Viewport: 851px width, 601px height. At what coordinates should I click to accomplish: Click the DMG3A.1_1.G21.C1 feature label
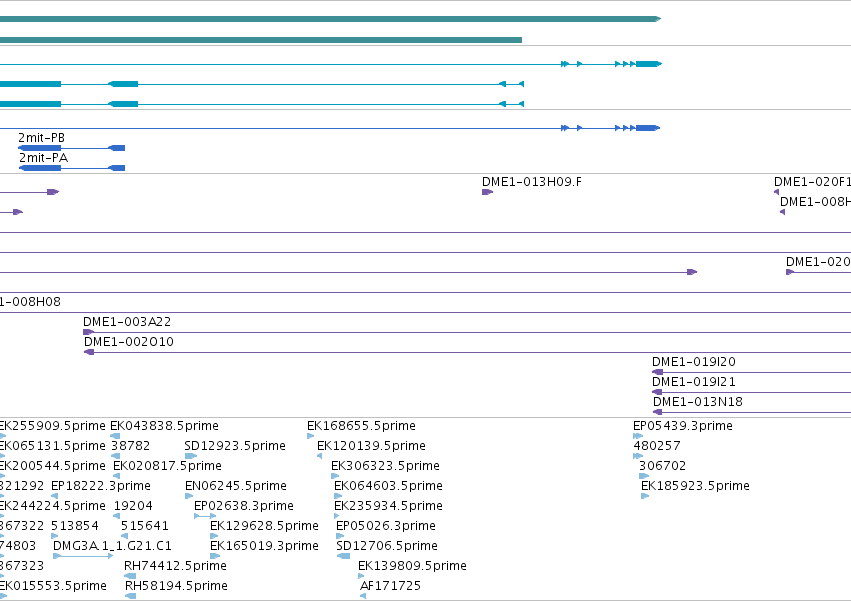click(x=112, y=546)
